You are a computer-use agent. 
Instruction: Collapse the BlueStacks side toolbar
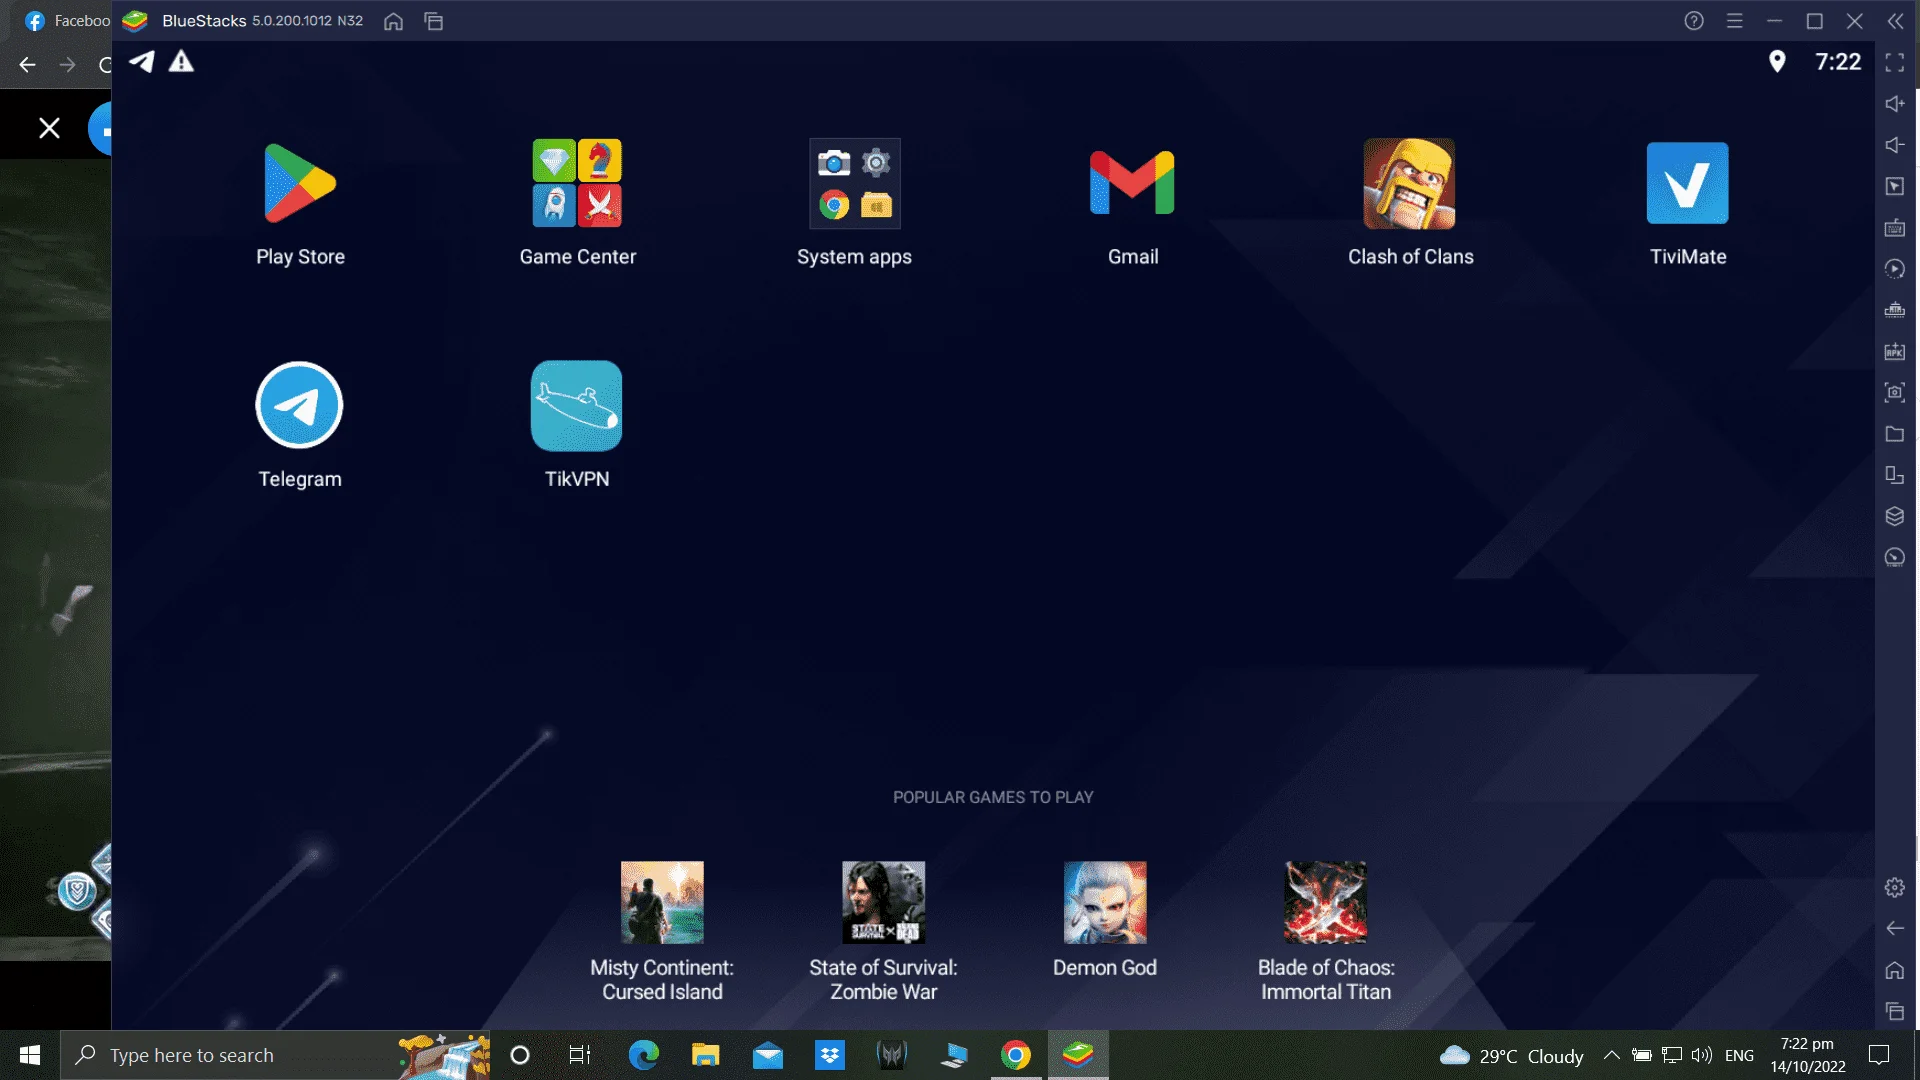1896,21
